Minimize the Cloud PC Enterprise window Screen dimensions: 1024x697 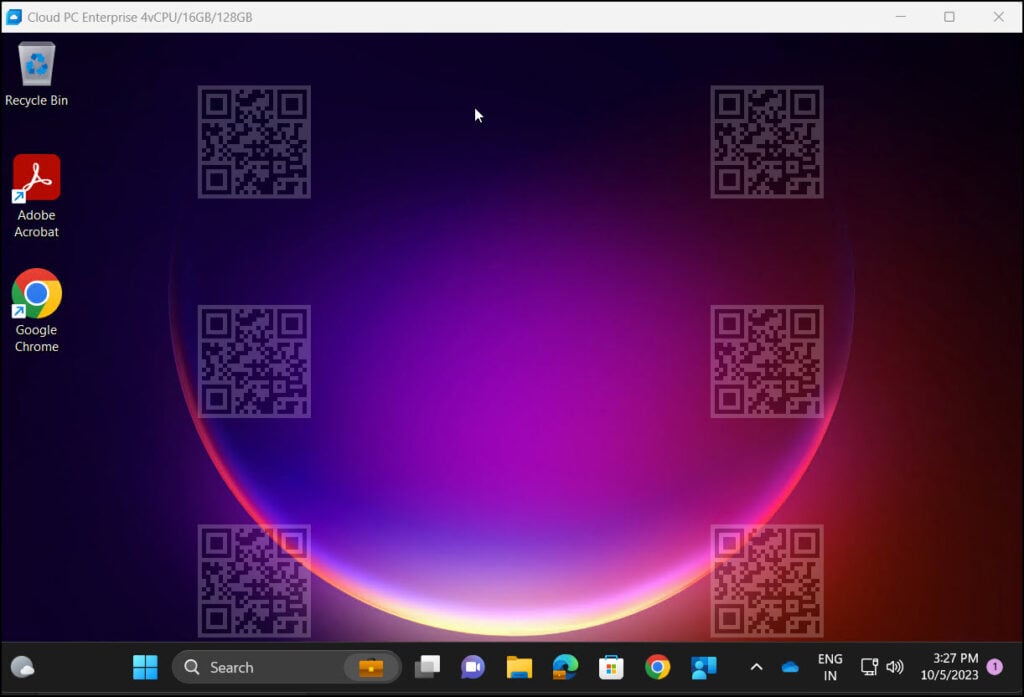[901, 16]
